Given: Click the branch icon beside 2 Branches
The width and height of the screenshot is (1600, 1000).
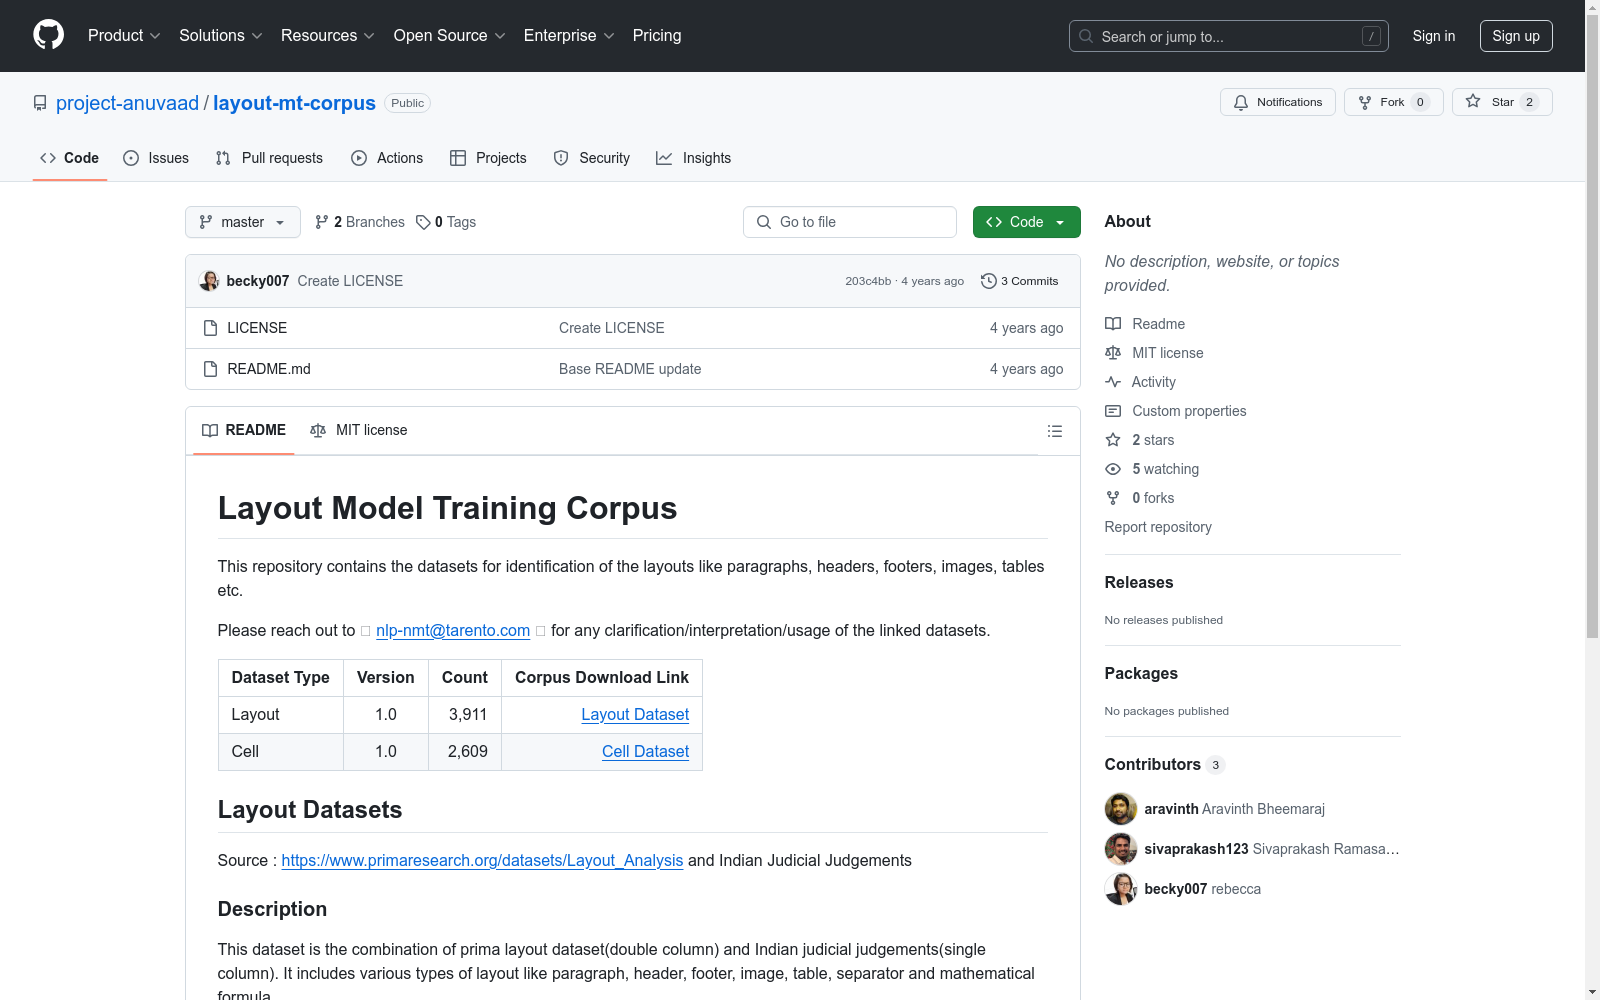Looking at the screenshot, I should (322, 222).
